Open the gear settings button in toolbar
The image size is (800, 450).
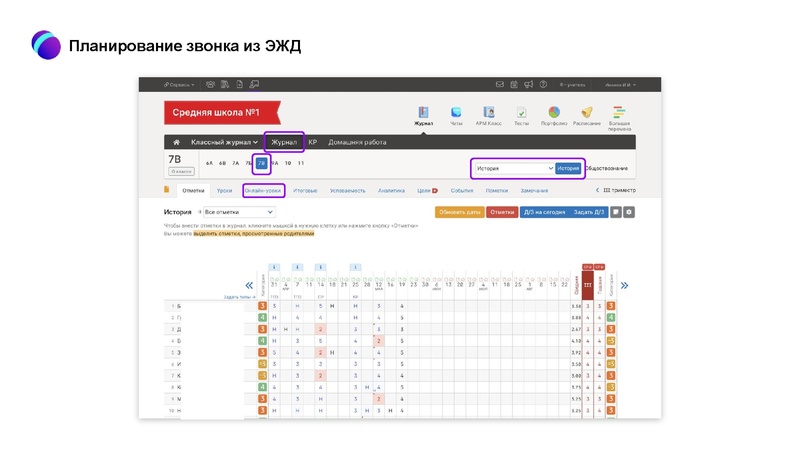[629, 212]
